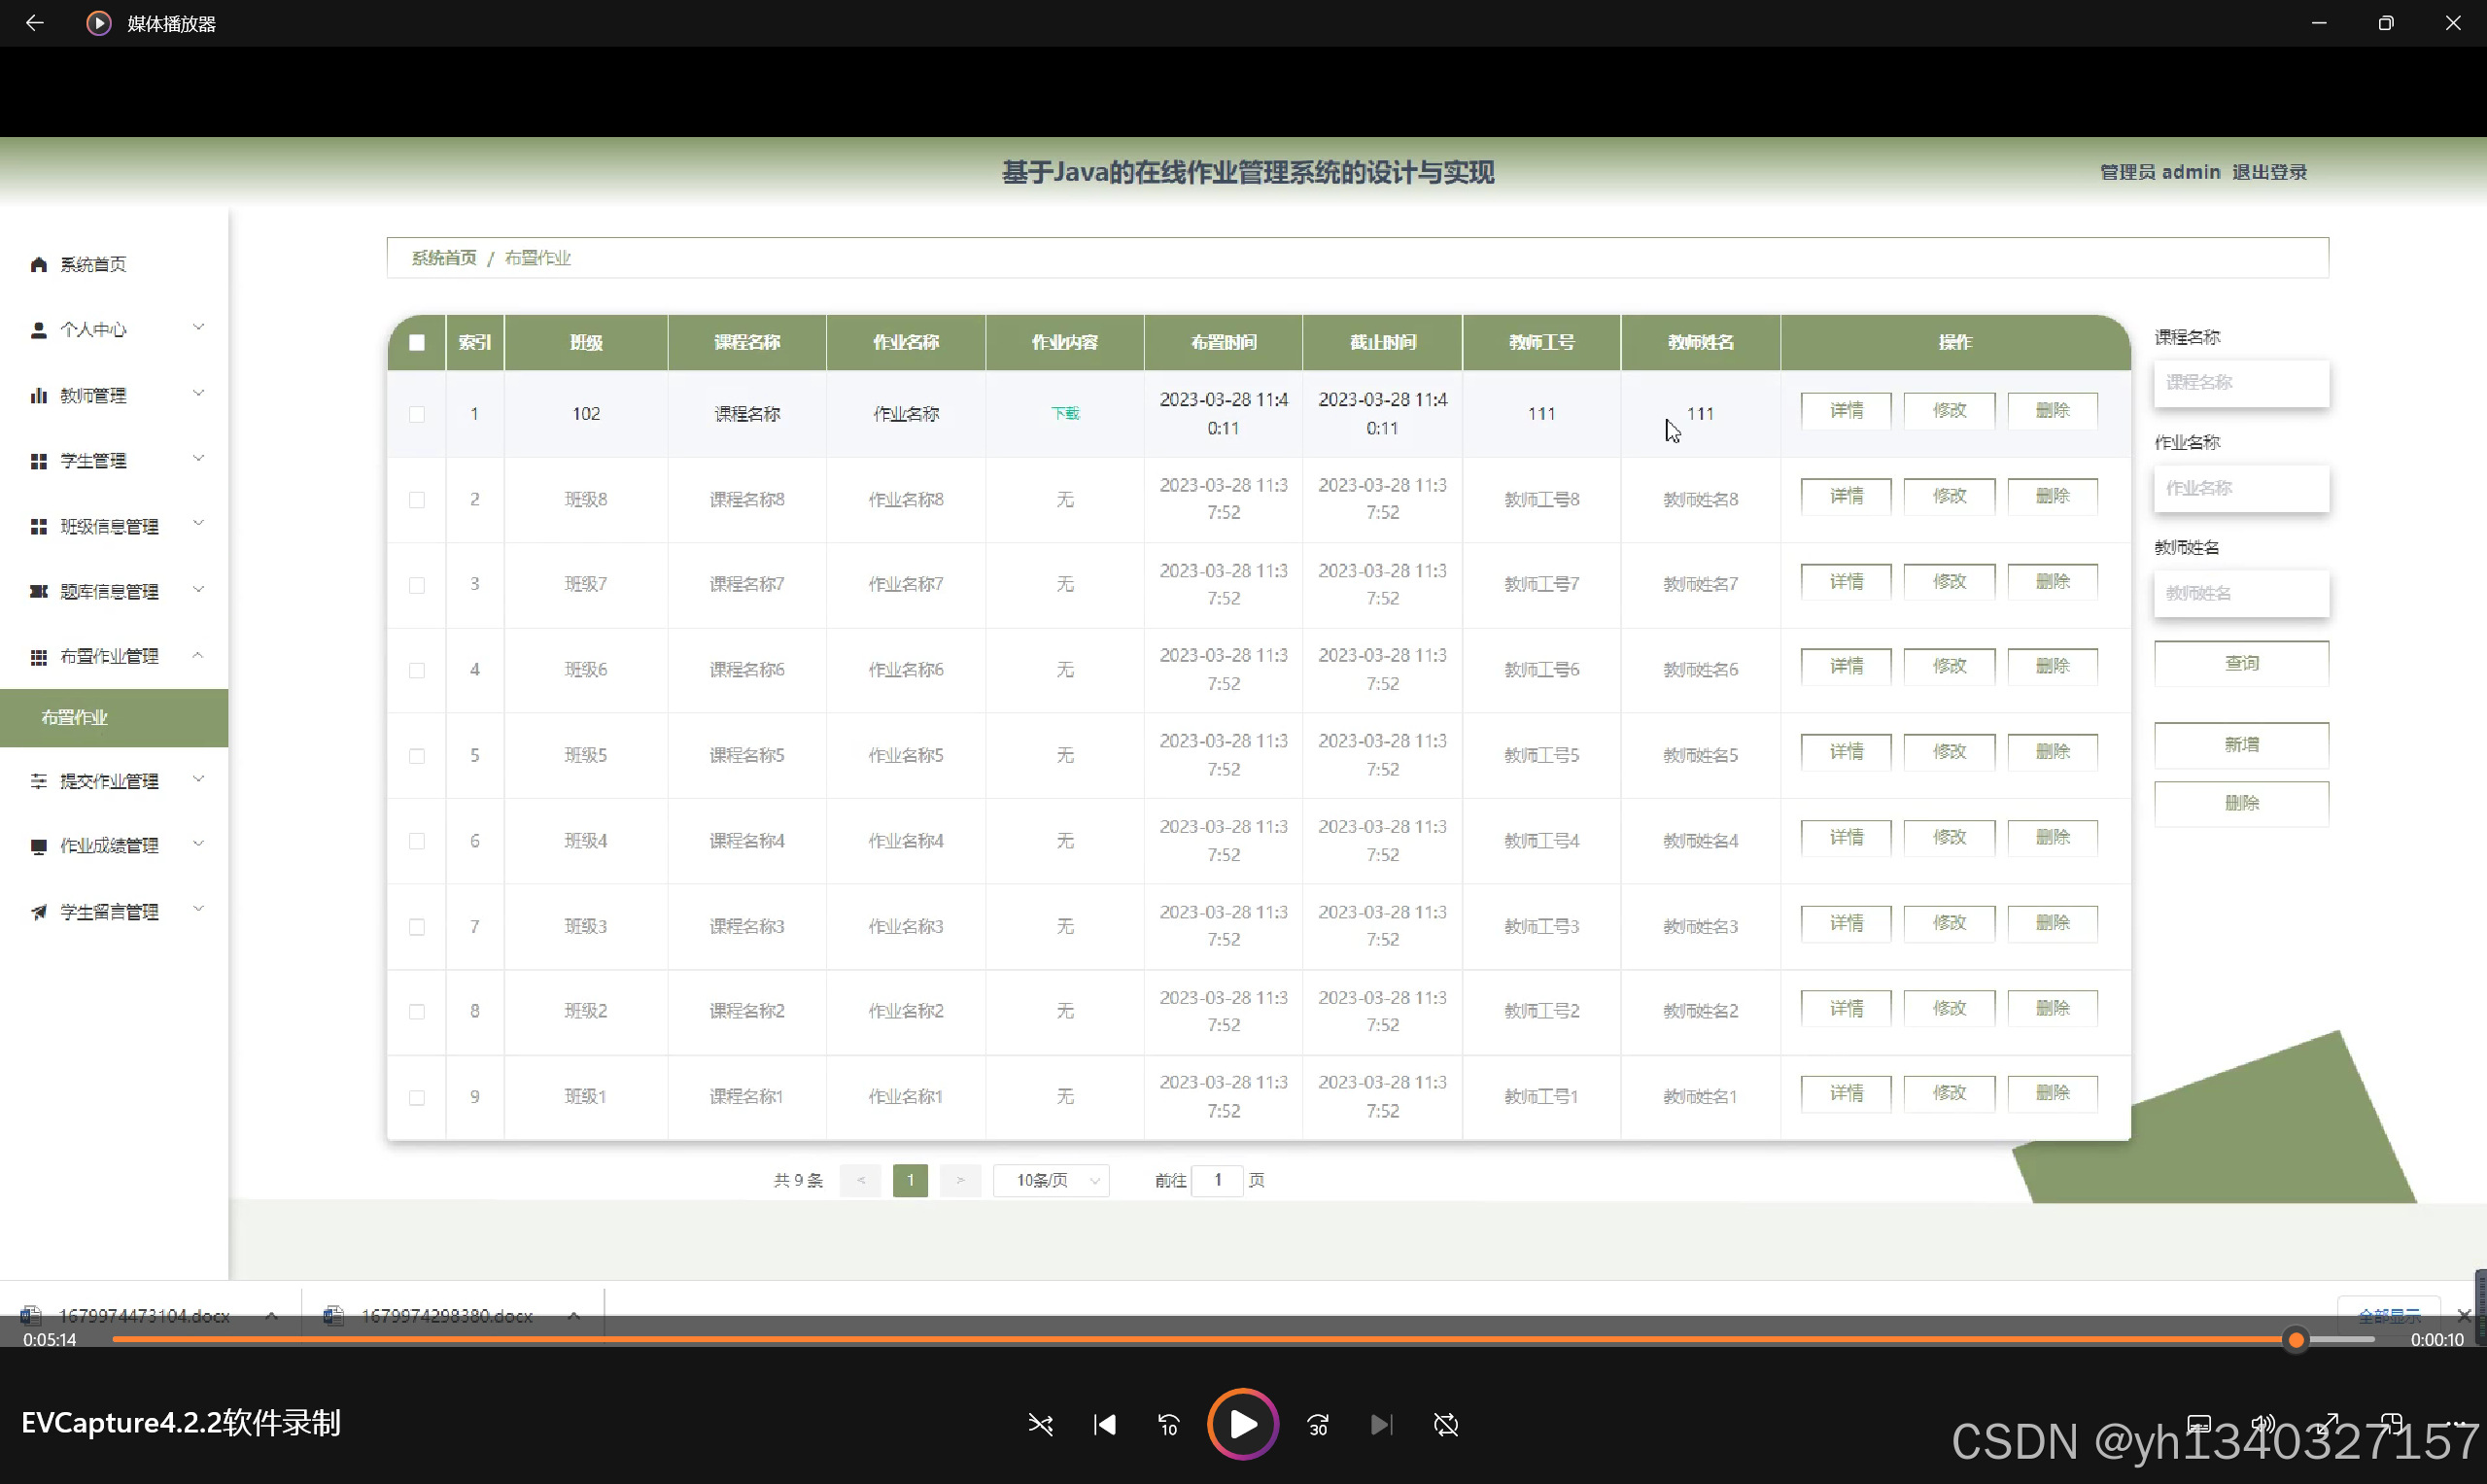
Task: Click the next track icon
Action: click(1381, 1424)
